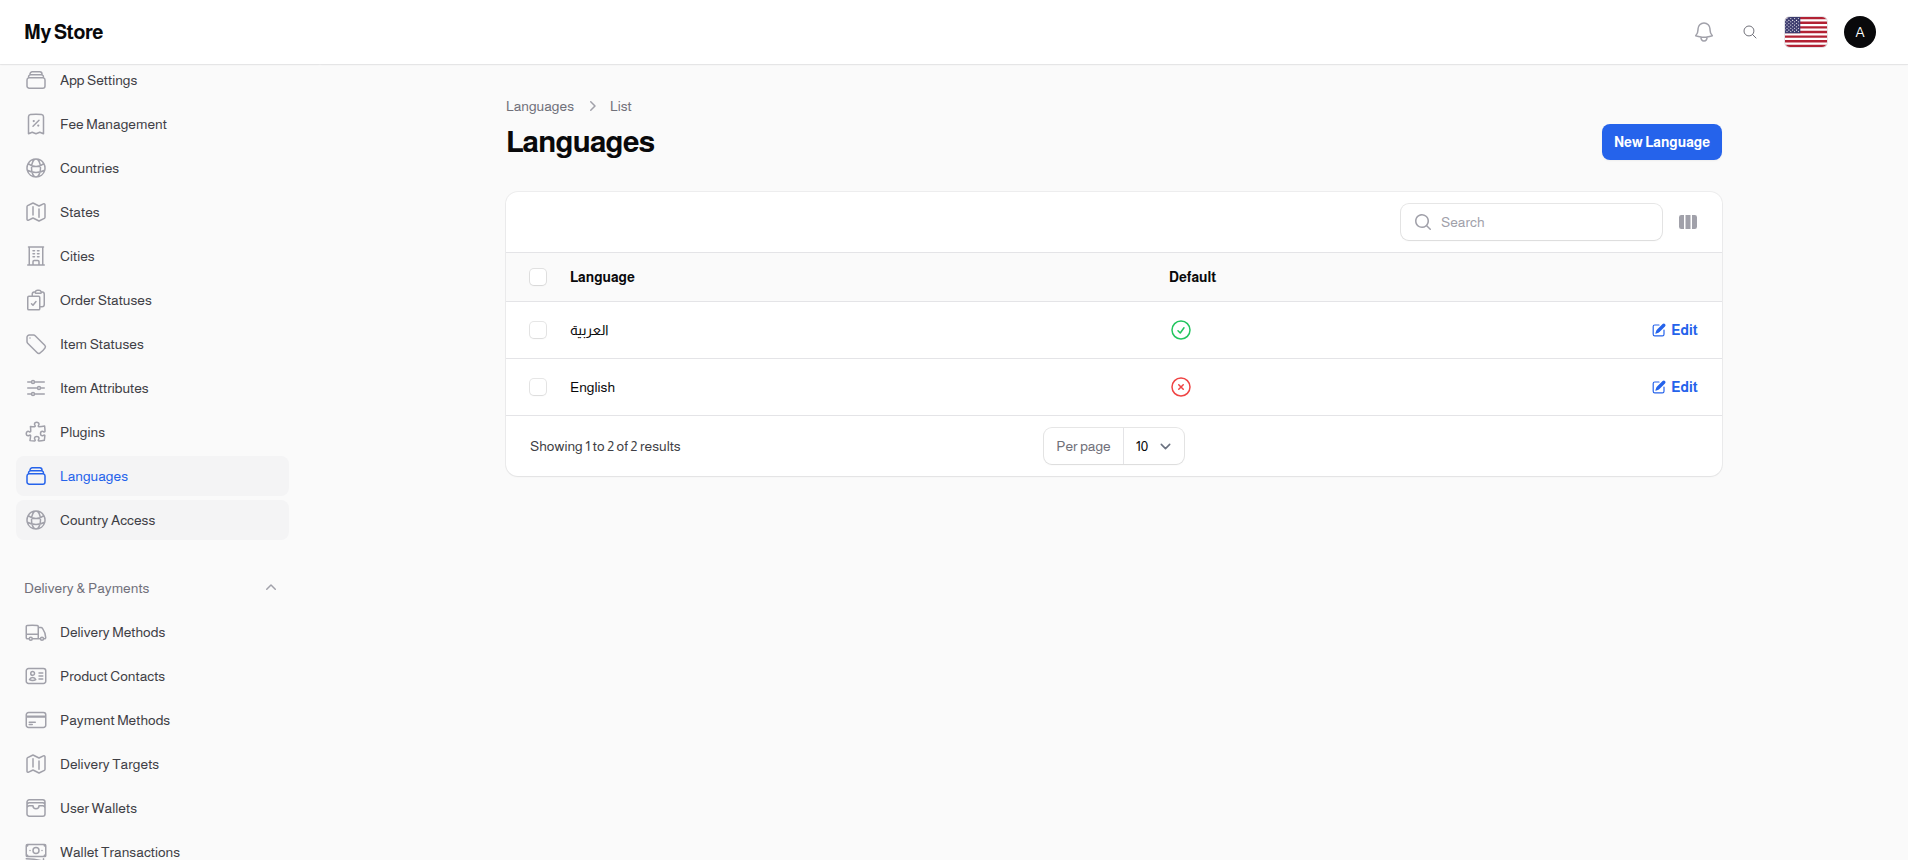The width and height of the screenshot is (1908, 860).
Task: Edit the English language
Action: pos(1675,387)
